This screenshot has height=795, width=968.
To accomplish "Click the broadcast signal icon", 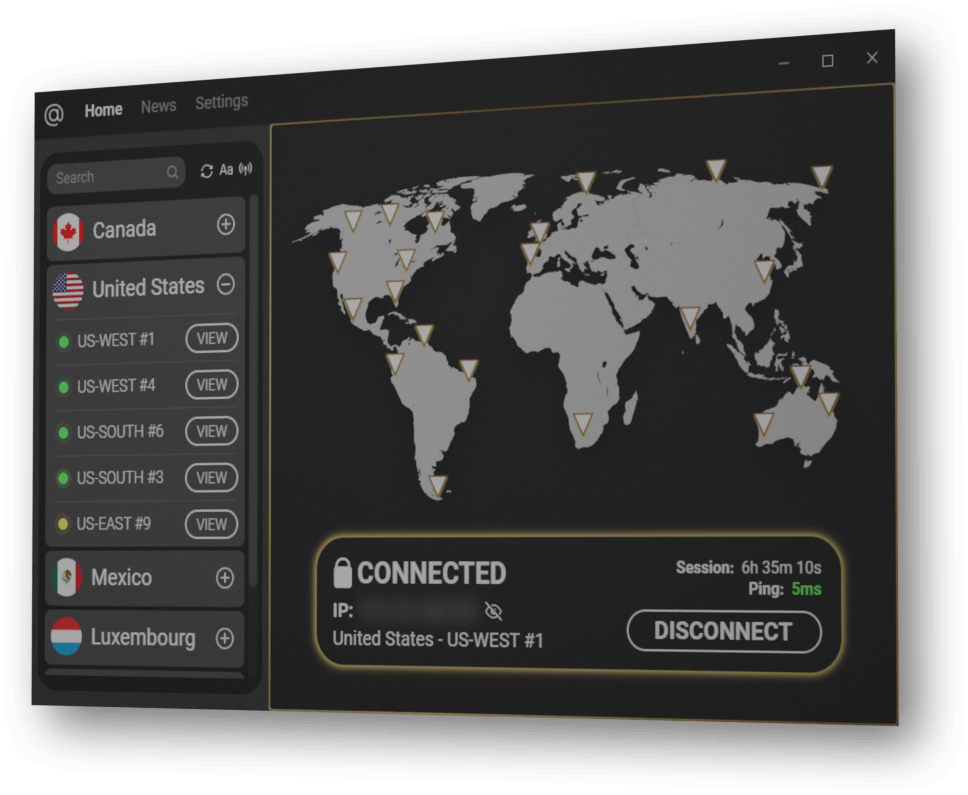I will 245,169.
